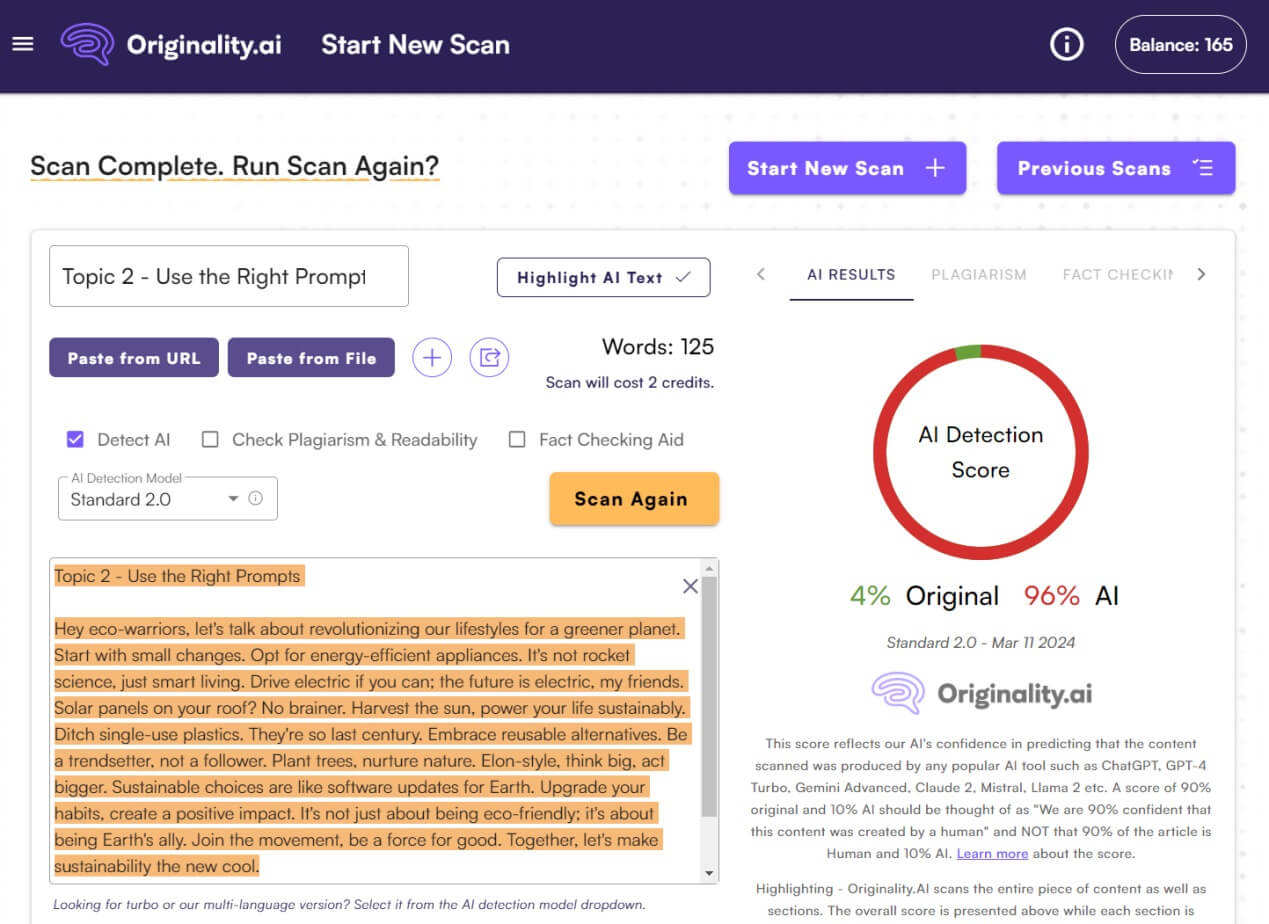Enable Fact Checking Aid checkbox

(x=517, y=440)
